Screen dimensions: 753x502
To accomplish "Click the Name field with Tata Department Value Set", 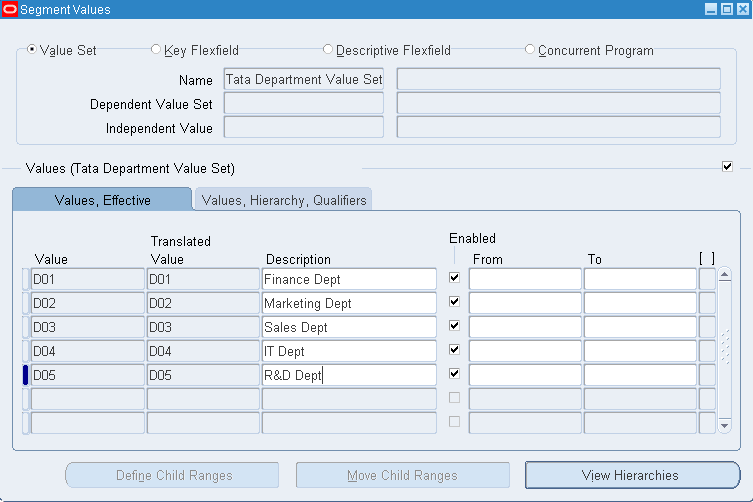I will (x=304, y=79).
